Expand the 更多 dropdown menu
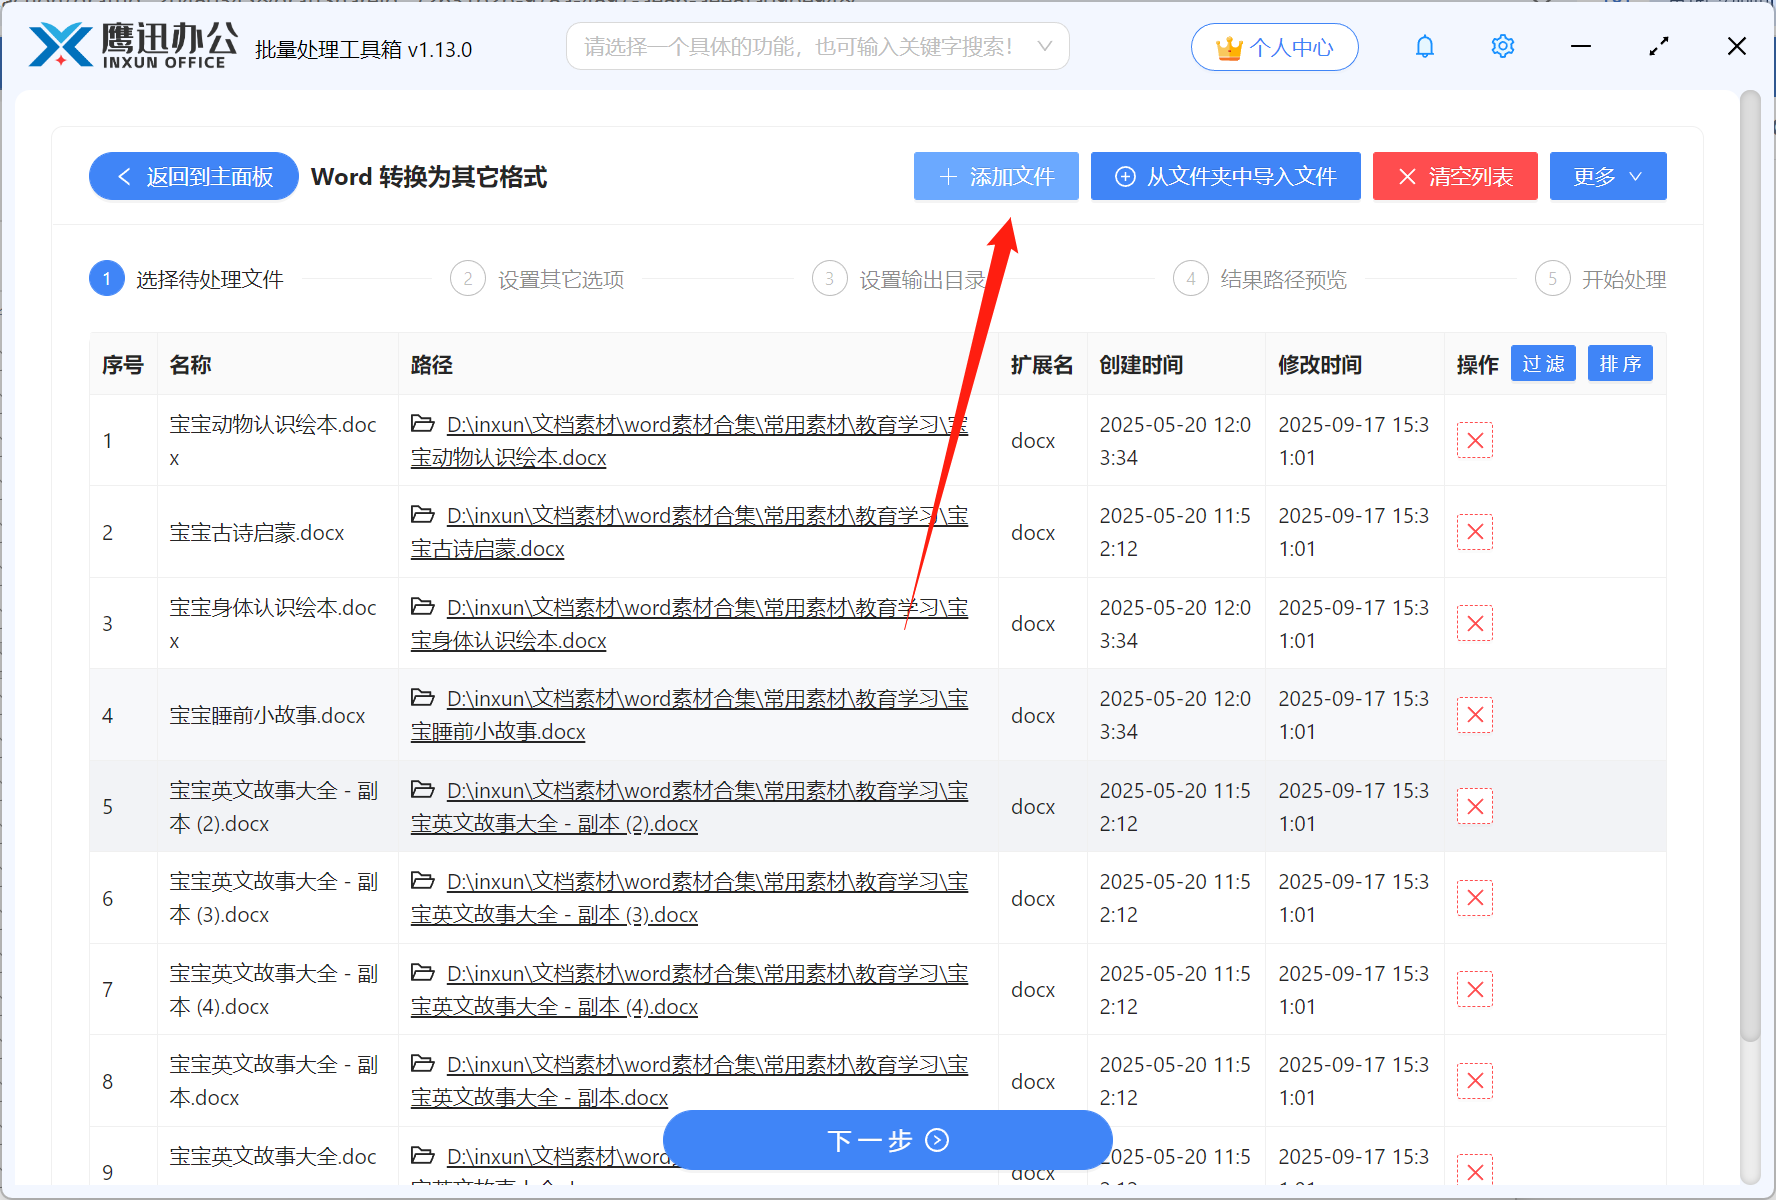Viewport: 1776px width, 1200px height. point(1607,176)
